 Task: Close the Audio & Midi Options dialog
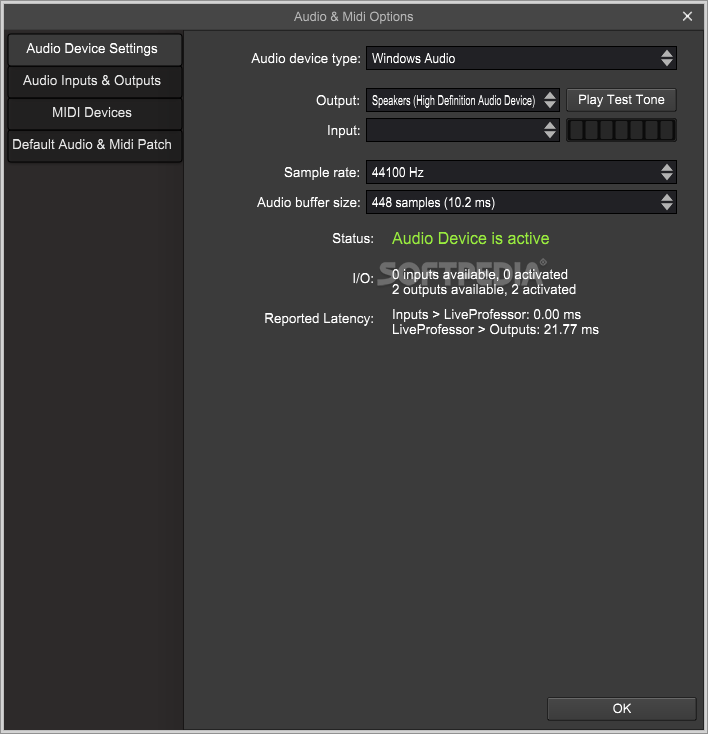click(x=687, y=16)
